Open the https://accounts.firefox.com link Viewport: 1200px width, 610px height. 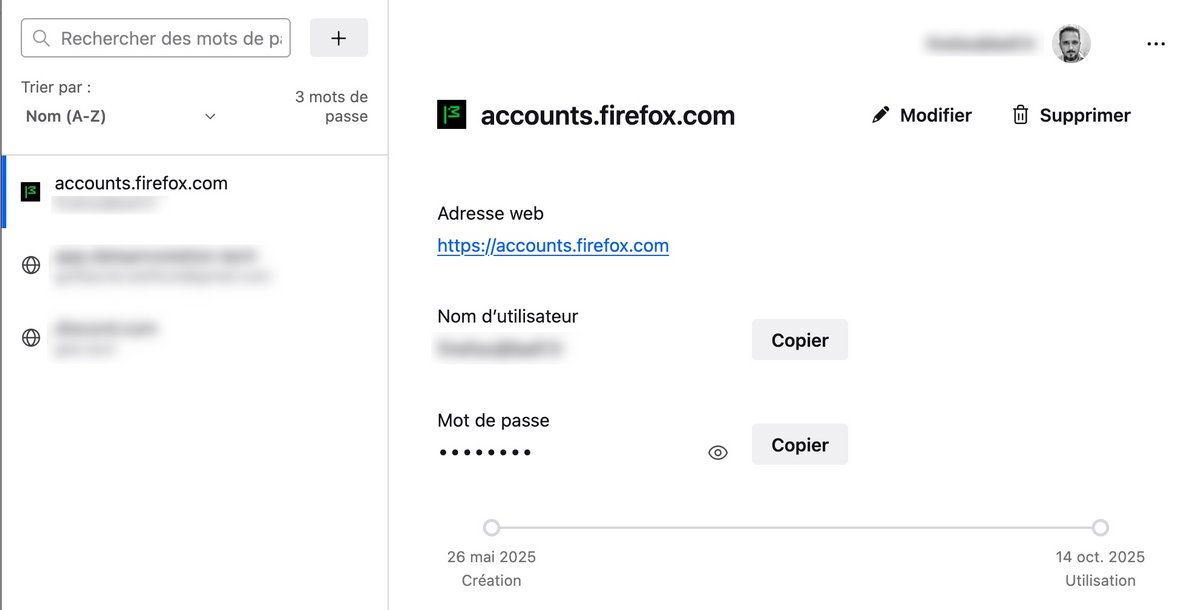click(x=553, y=246)
